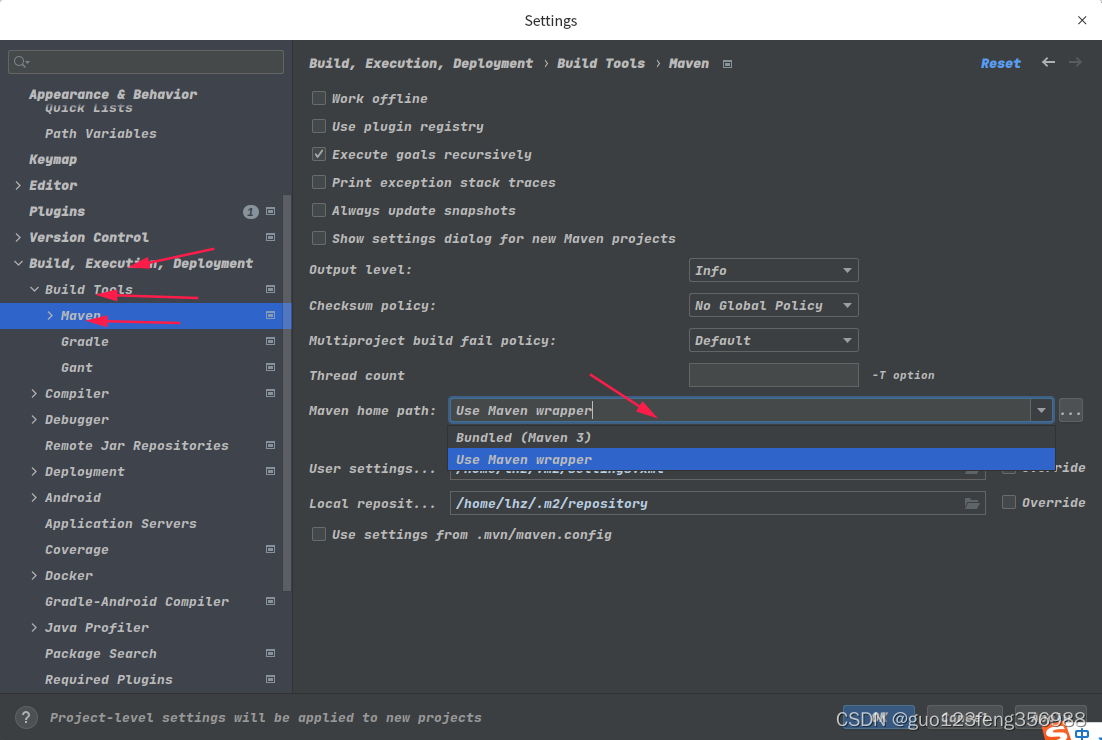Click the project-level icon on Gant row
Viewport: 1102px width, 740px height.
[270, 367]
